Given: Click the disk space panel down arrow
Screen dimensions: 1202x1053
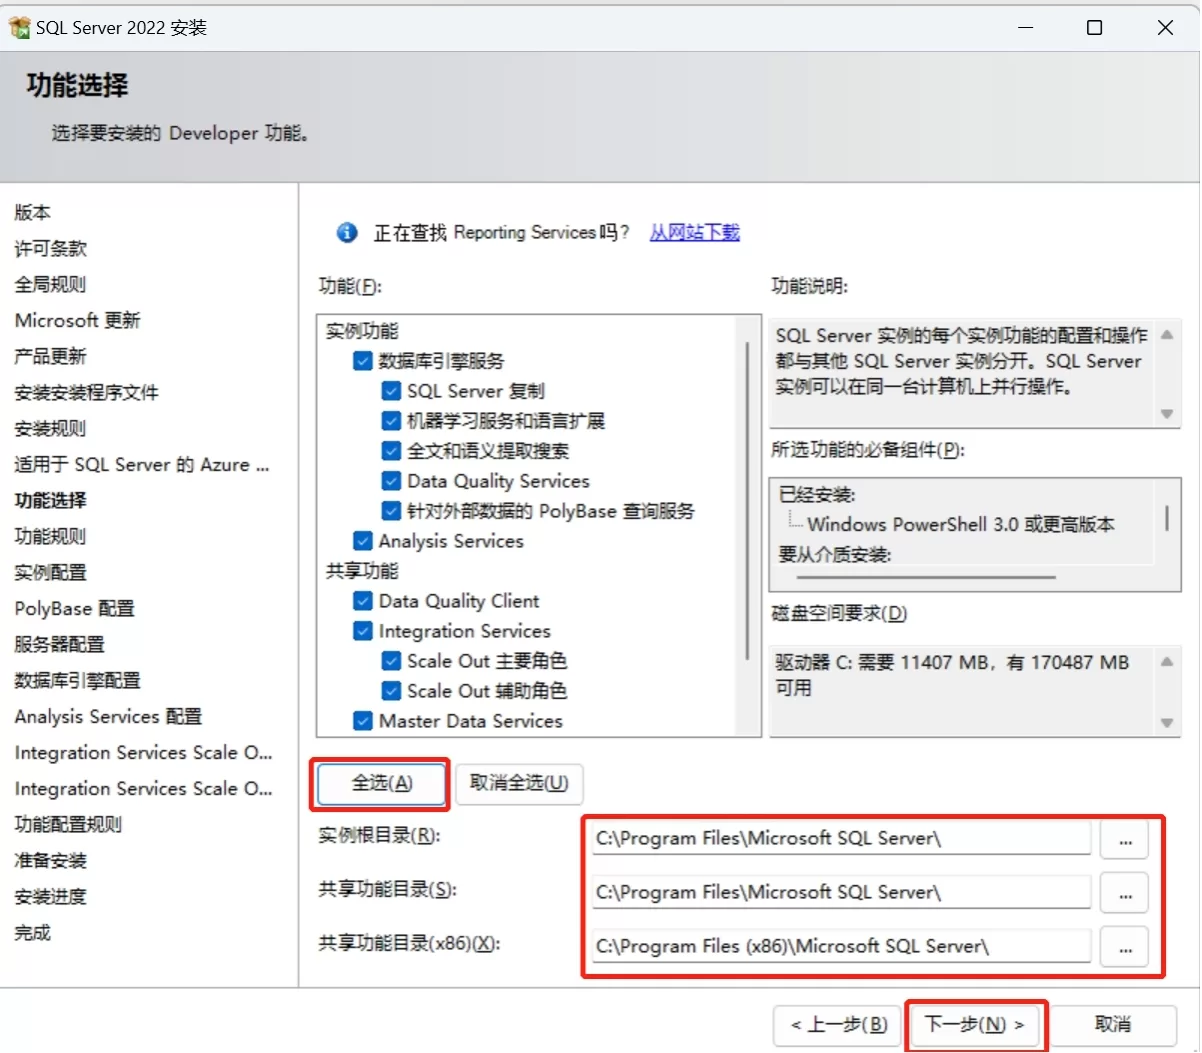Looking at the screenshot, I should 1166,723.
